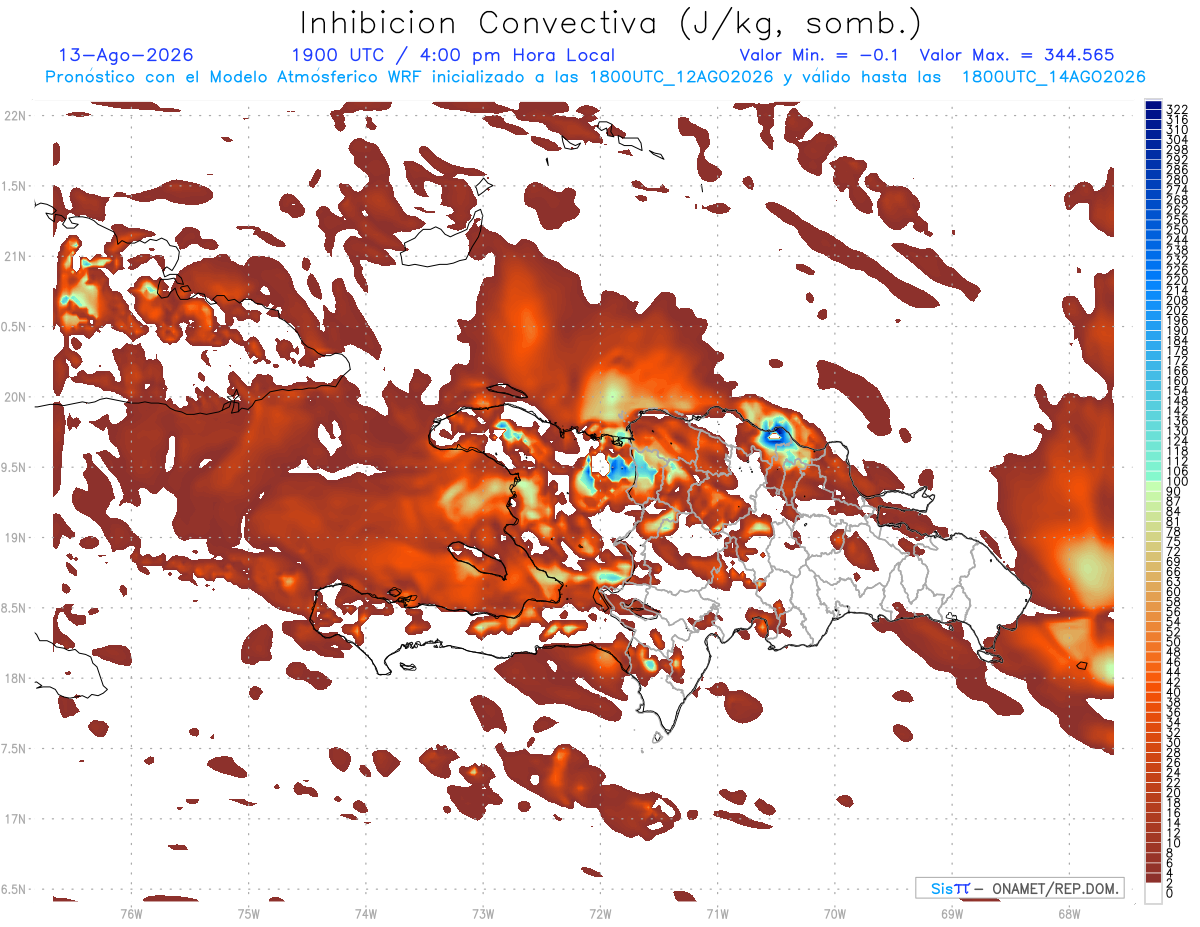1200x927 pixels.
Task: Click the '1800UTC_14AGO2026' valid-until time
Action: (x=1053, y=77)
